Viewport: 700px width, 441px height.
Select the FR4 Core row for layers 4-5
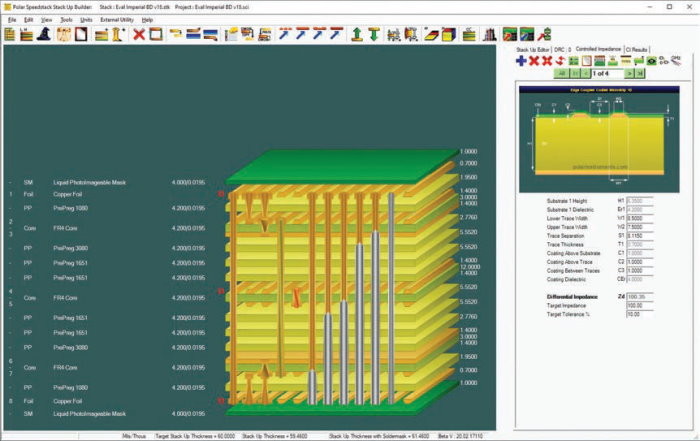(107, 298)
